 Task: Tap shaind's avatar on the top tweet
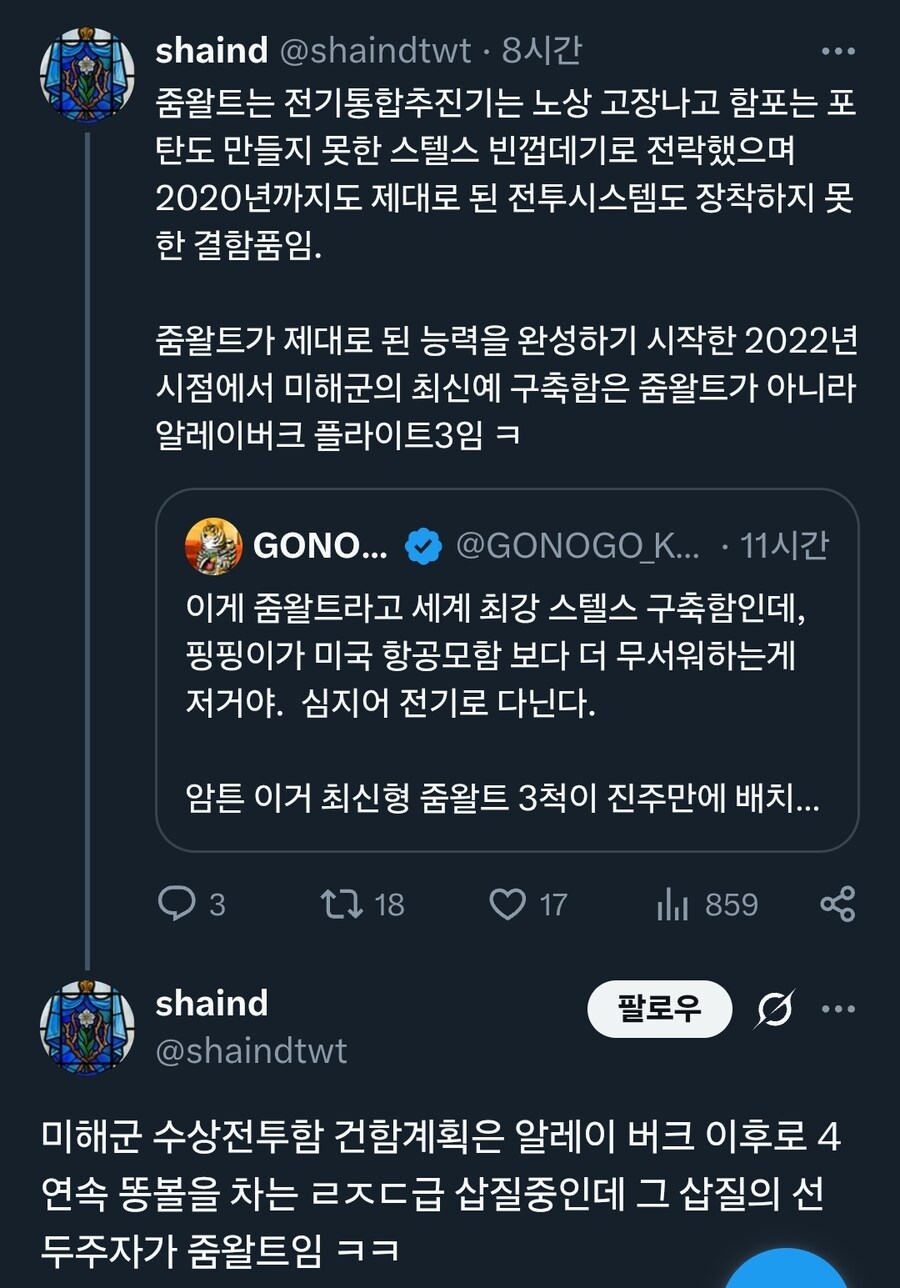click(x=87, y=74)
